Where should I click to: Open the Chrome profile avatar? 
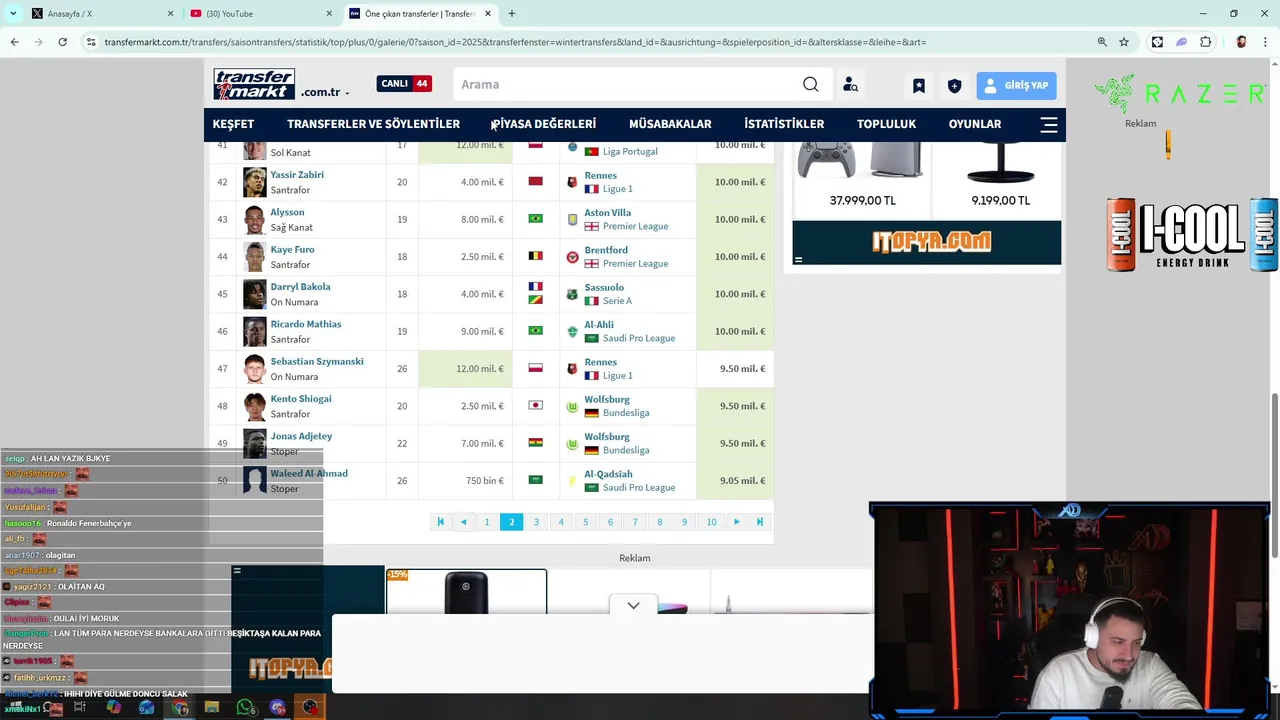pos(1241,42)
